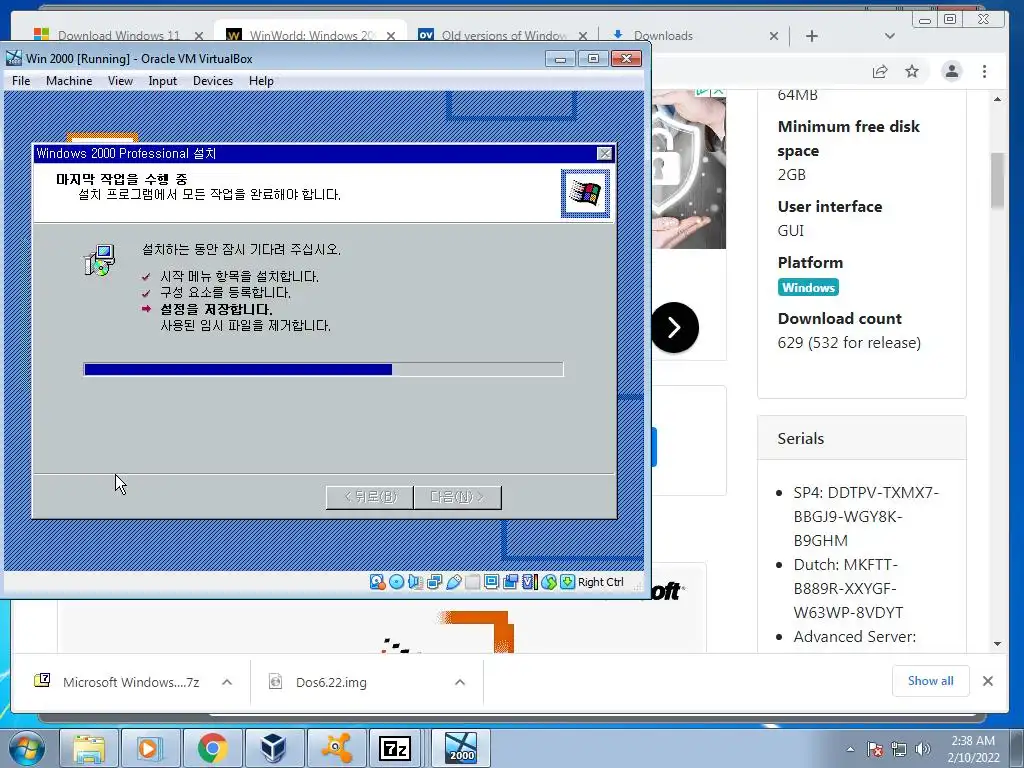Screen dimensions: 1024x768
Task: Close the Downloads tab
Action: click(x=774, y=36)
